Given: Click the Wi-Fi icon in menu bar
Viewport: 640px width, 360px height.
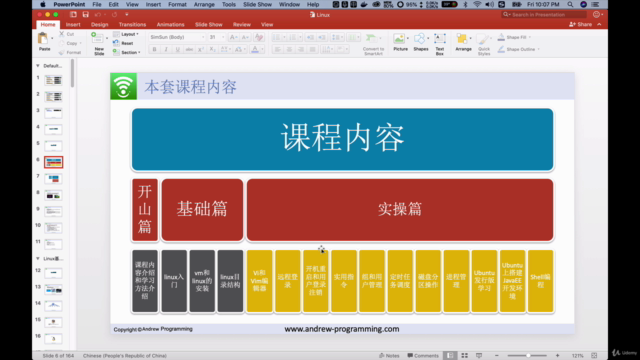Looking at the screenshot, I should [477, 4].
